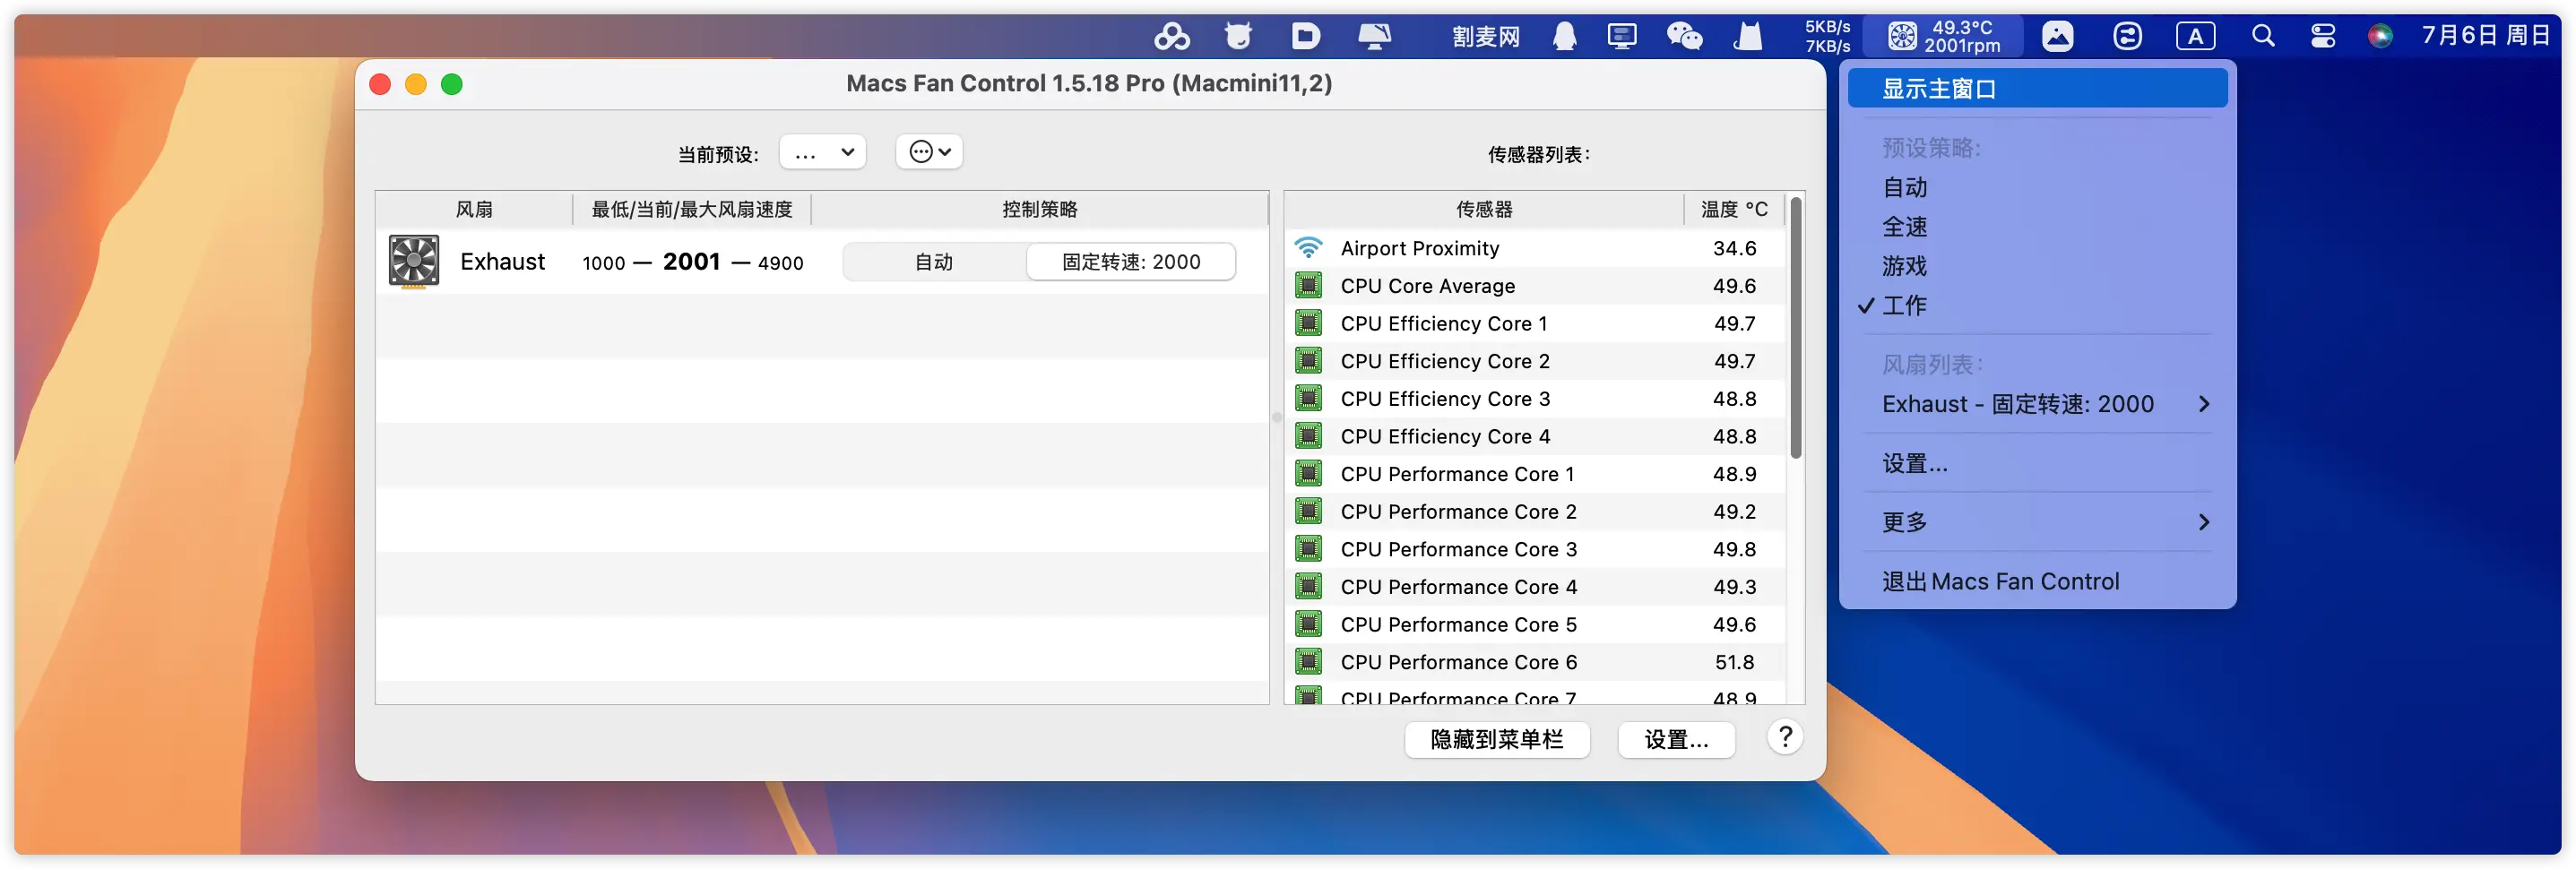Open the help question mark button

(1784, 738)
